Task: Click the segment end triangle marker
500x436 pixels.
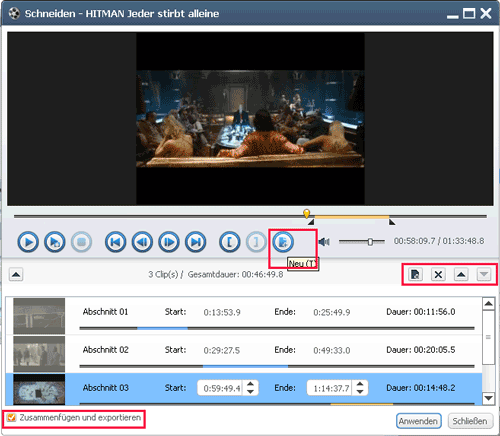Action: tap(392, 222)
